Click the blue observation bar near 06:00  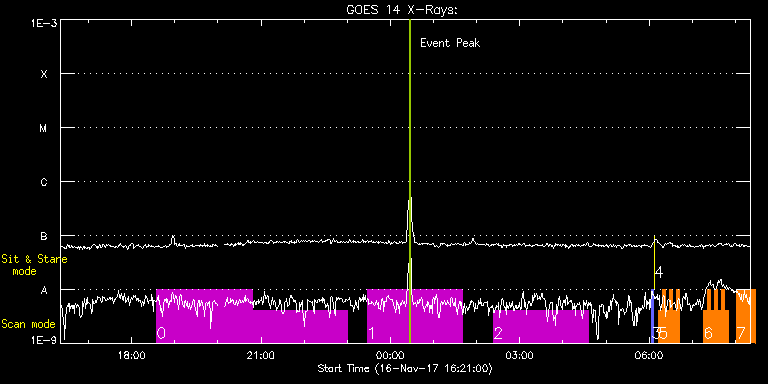tap(652, 316)
